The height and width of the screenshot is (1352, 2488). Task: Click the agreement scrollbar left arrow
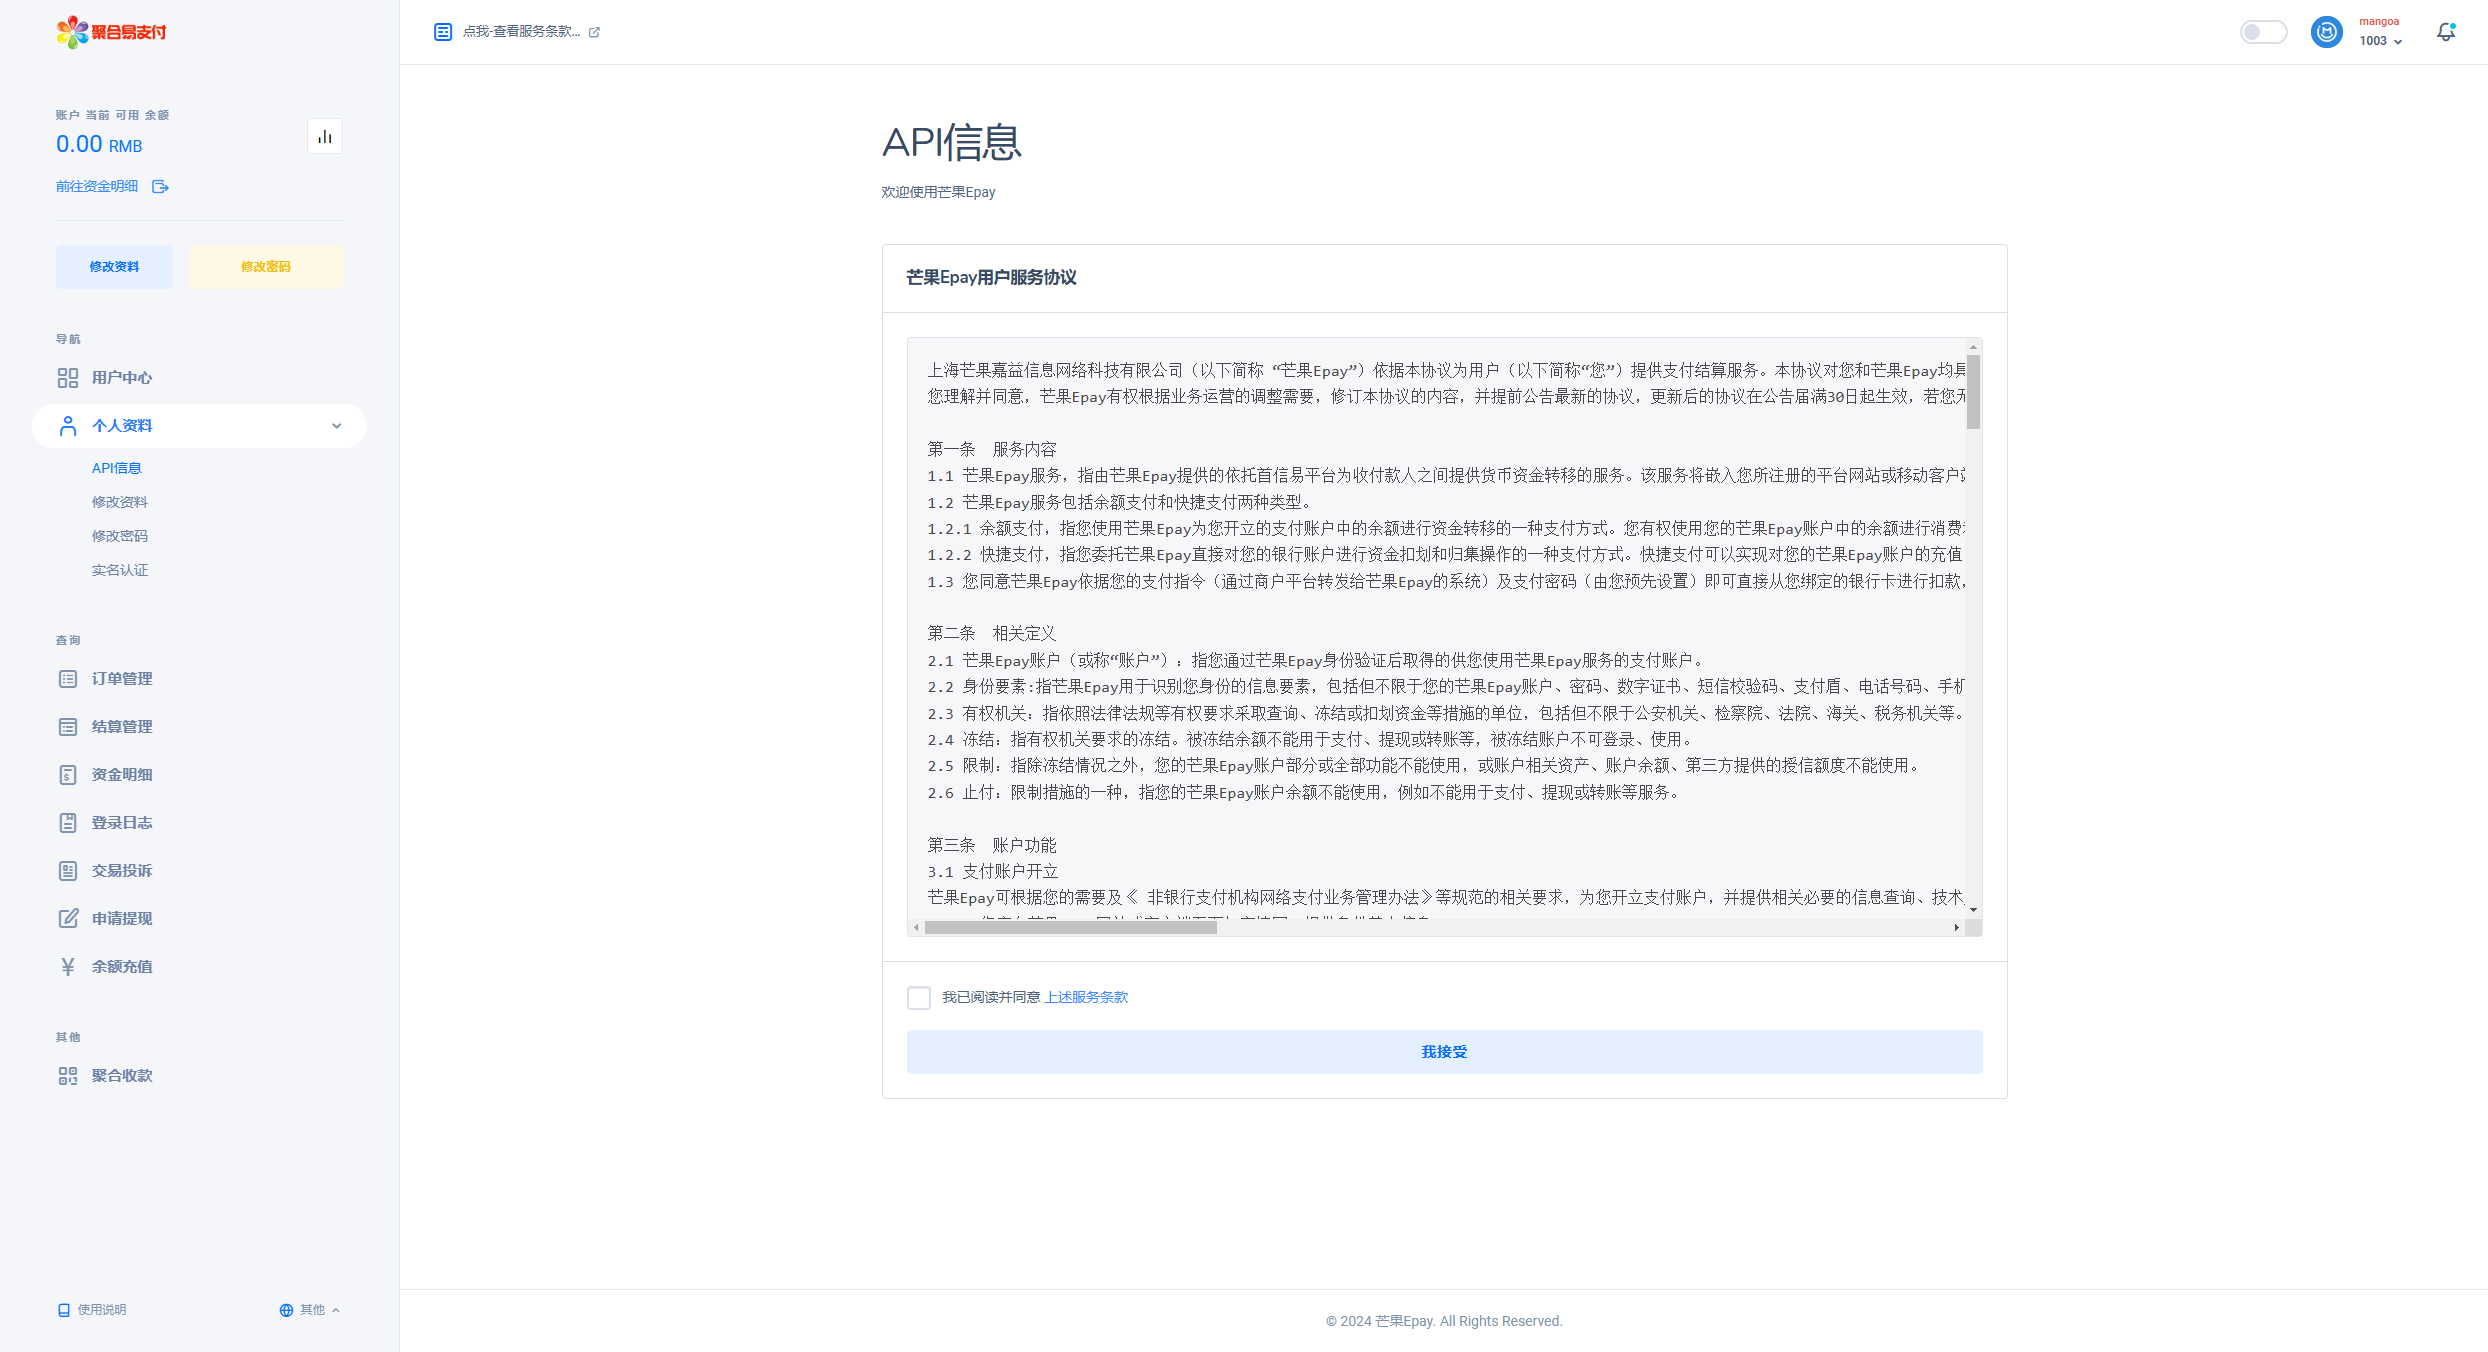[916, 928]
